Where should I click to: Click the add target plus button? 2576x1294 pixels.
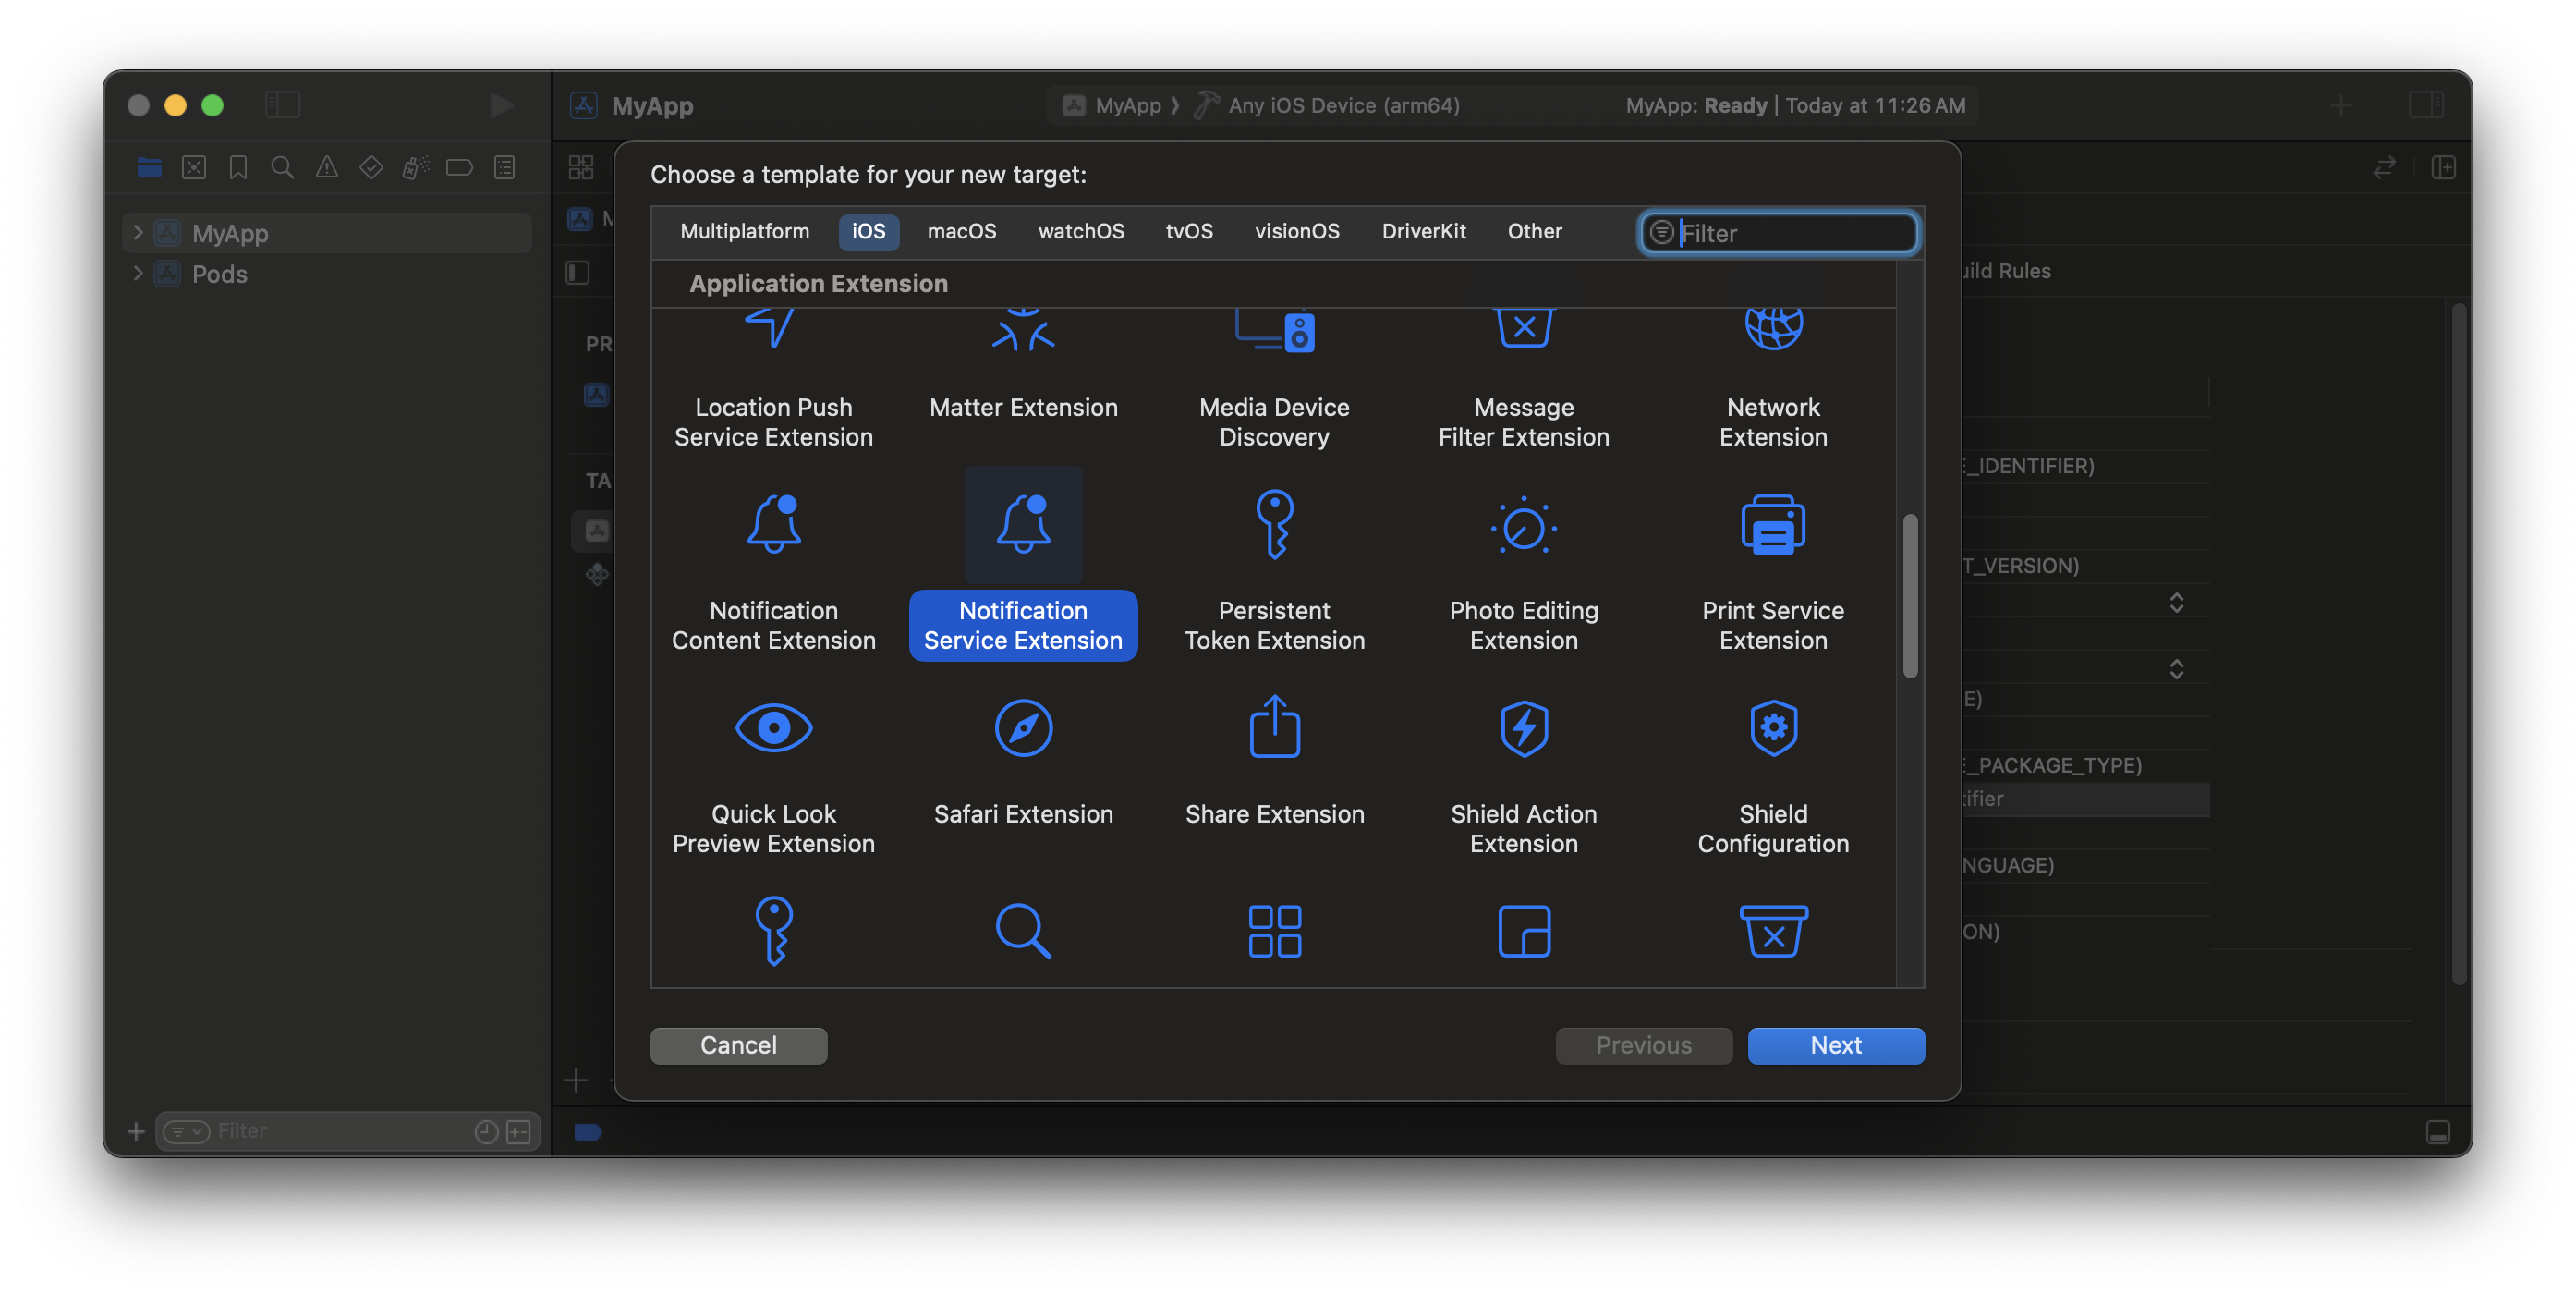576,1080
